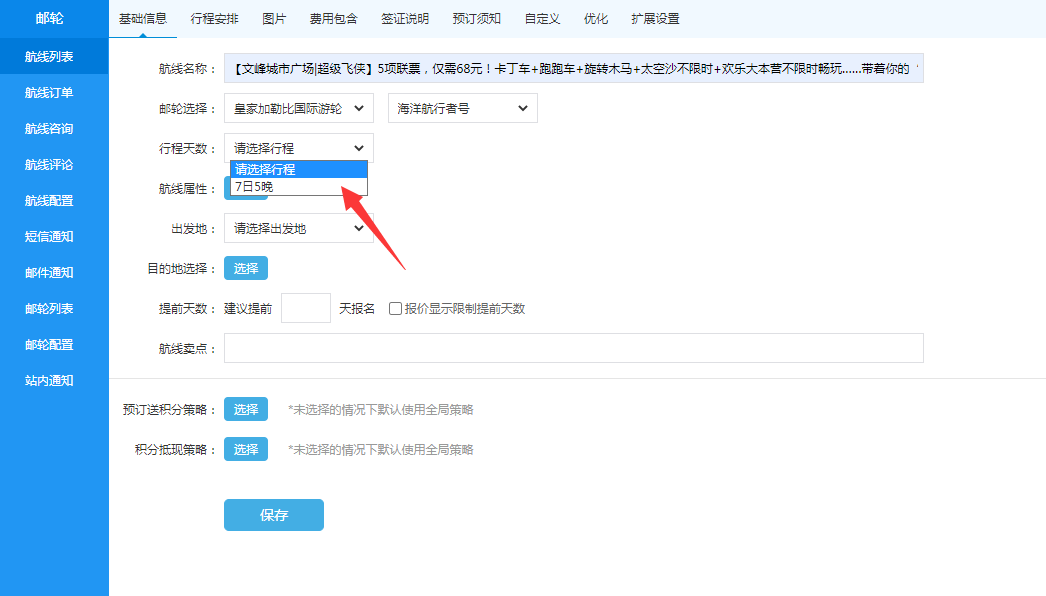Enable 报价显示限制提前天数 checkbox
Screen dimensions: 1046x596
click(396, 309)
